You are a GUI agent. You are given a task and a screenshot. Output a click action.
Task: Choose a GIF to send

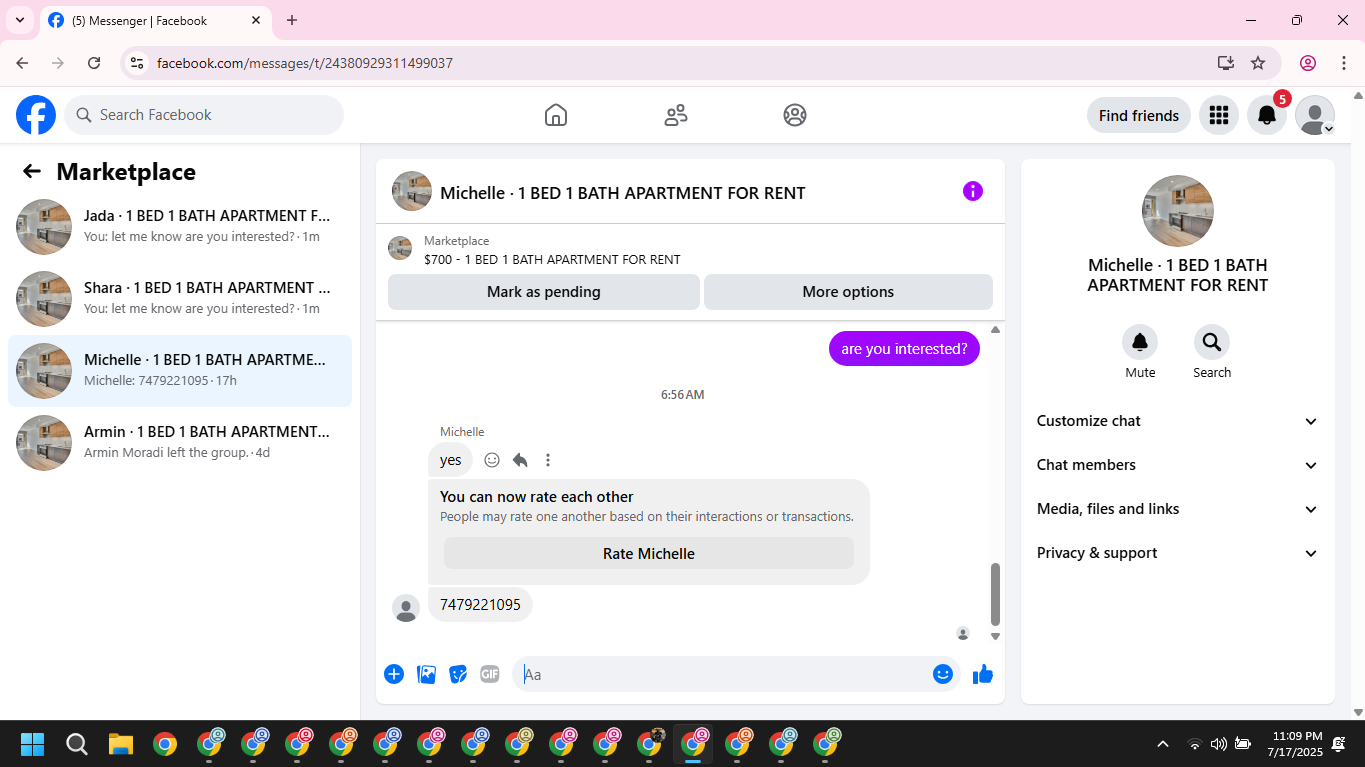click(490, 674)
